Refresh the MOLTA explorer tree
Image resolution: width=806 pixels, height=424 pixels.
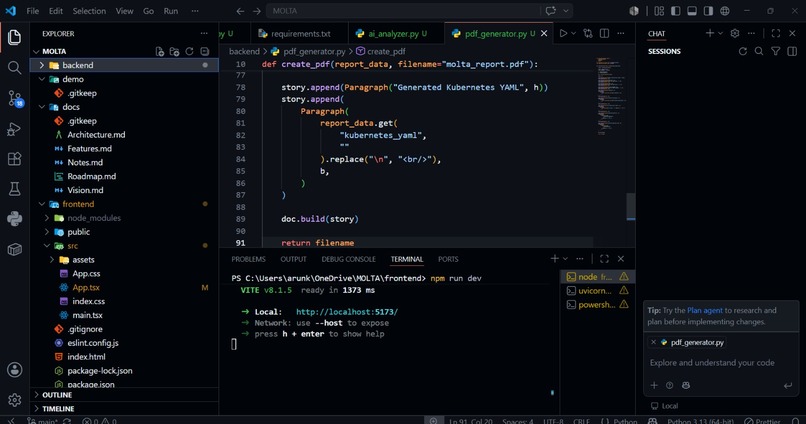click(190, 51)
